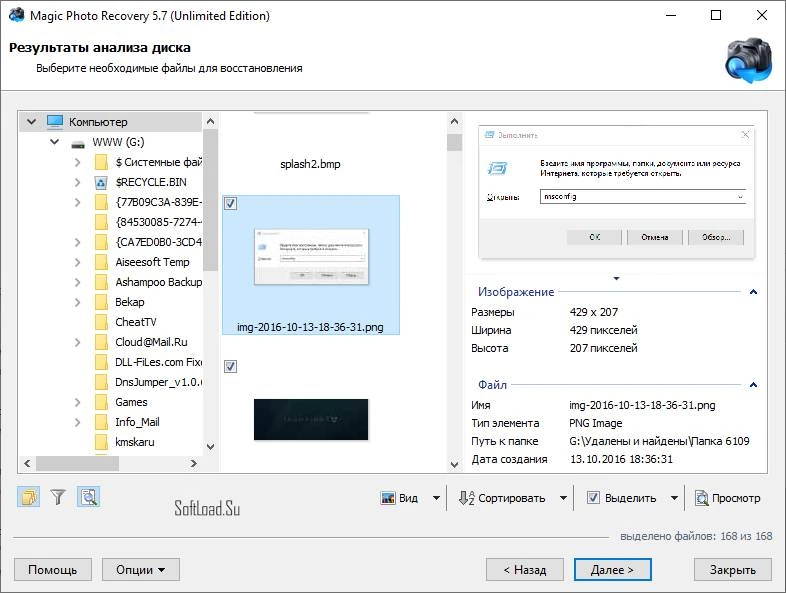Click the Просмотр preview button
786x593 pixels.
(x=727, y=498)
